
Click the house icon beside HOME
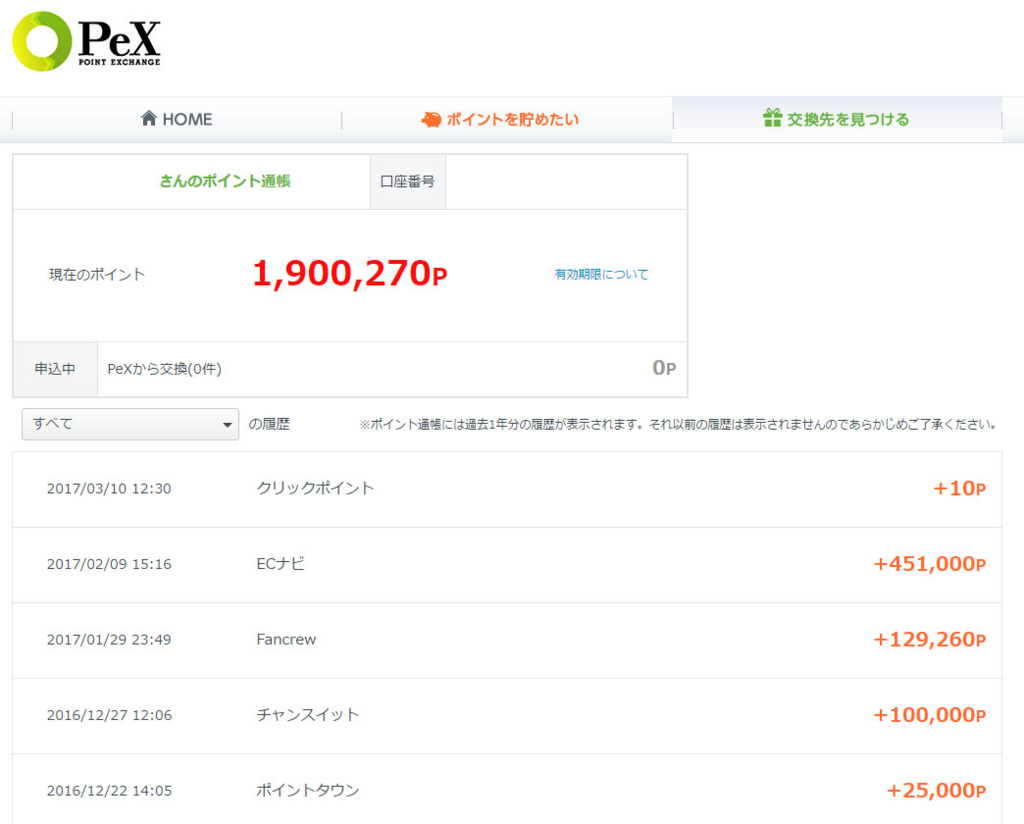[149, 119]
